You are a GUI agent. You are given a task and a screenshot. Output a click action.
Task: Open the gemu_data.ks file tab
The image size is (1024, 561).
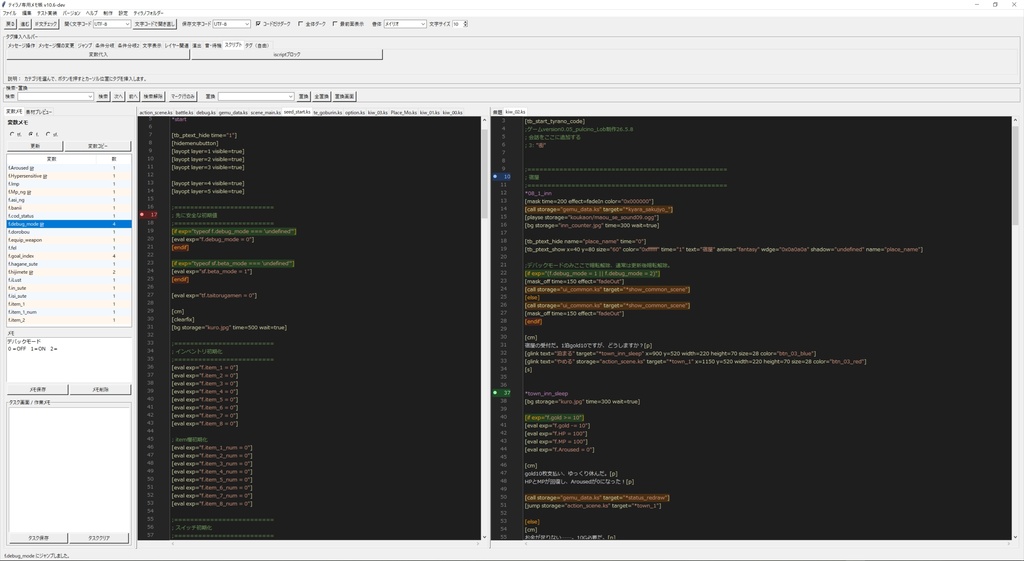click(x=233, y=112)
